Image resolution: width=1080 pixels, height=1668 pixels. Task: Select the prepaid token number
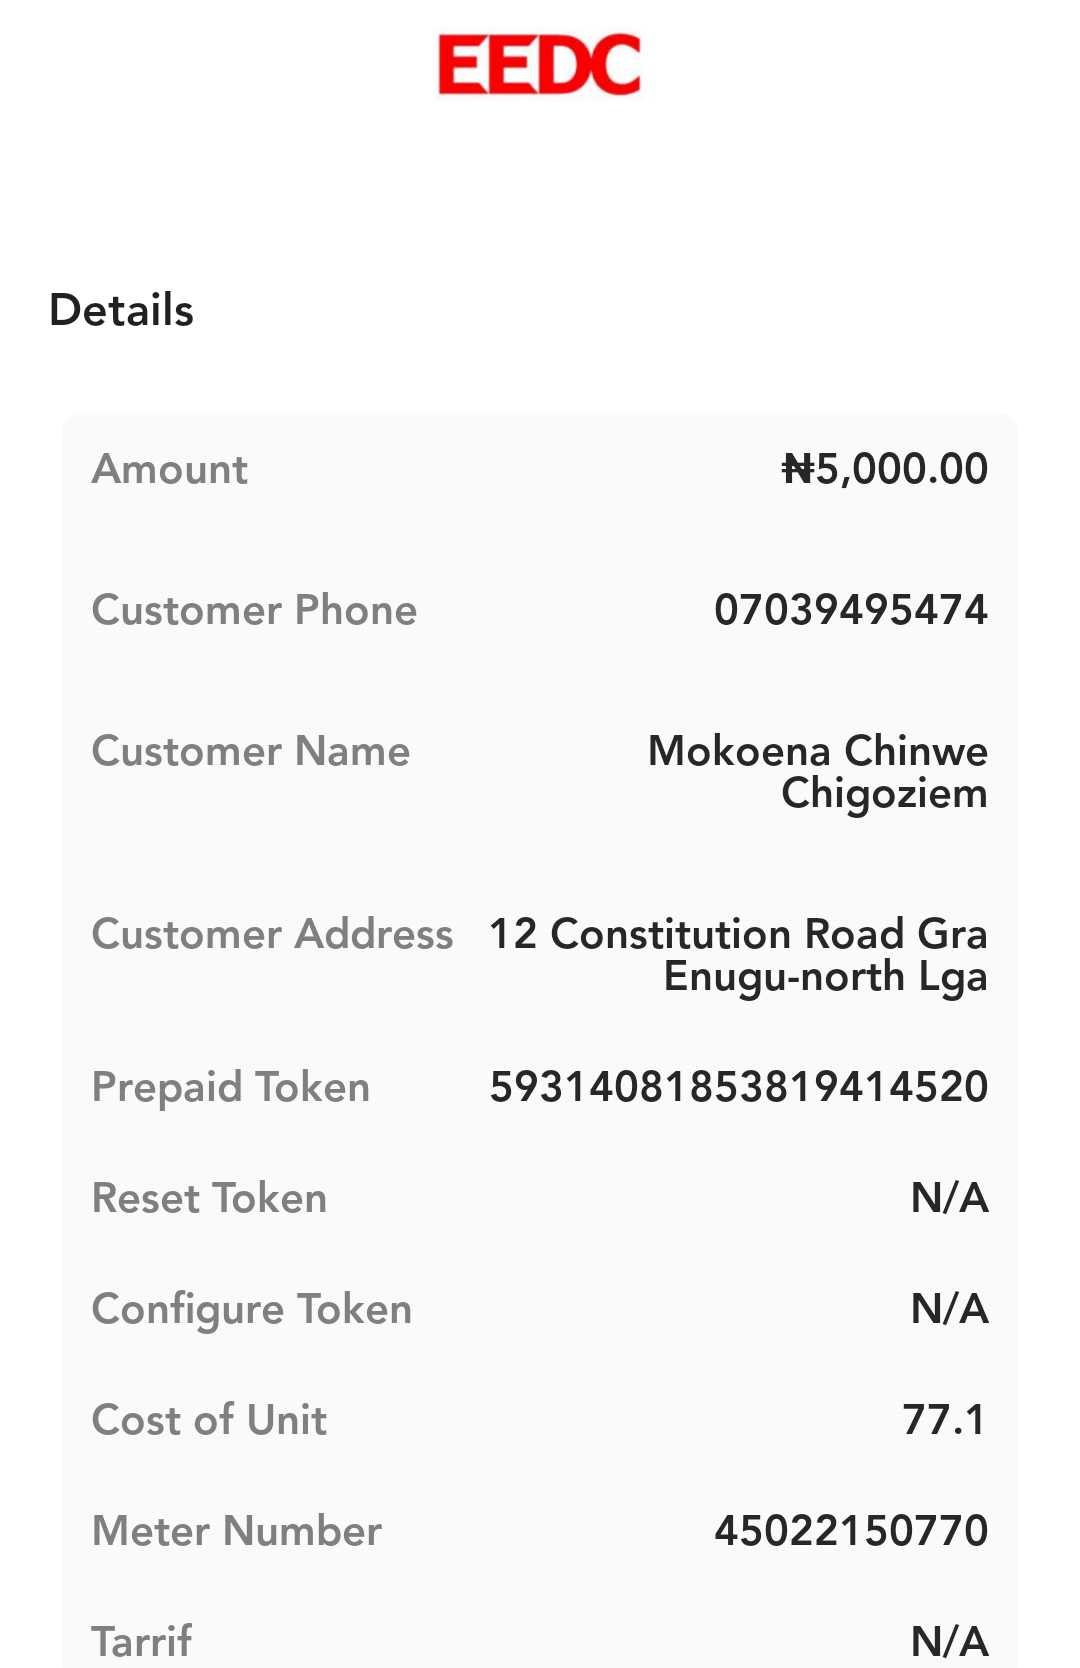point(739,1087)
